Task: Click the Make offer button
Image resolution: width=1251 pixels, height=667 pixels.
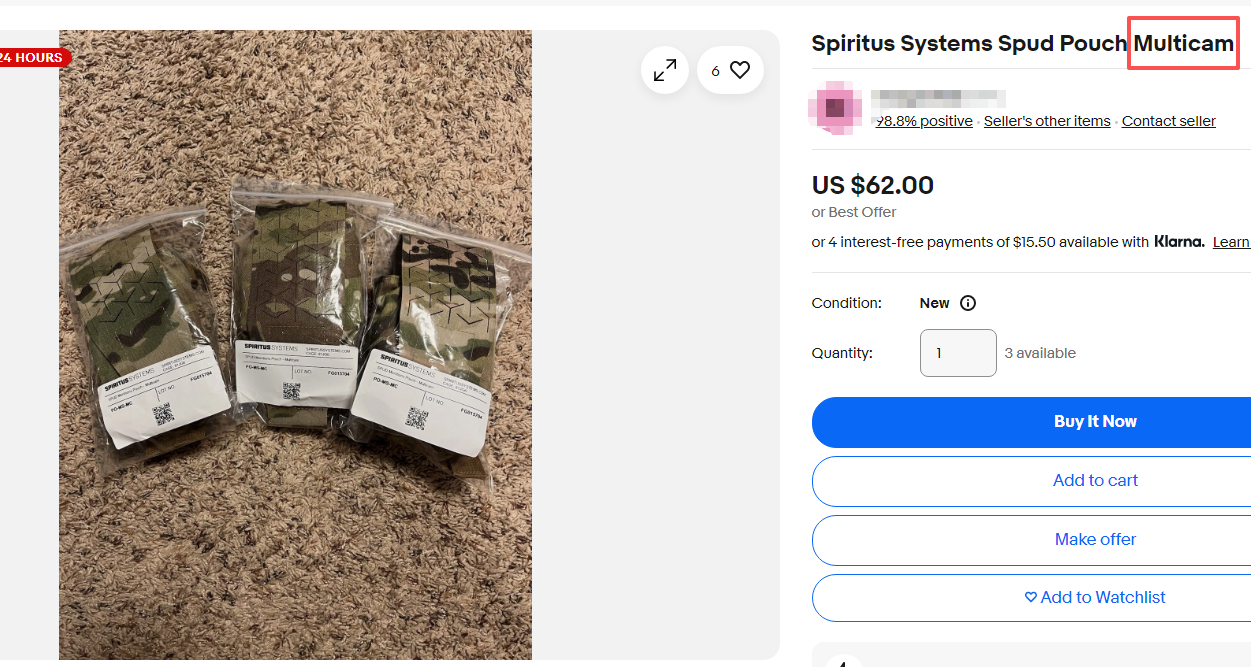Action: (x=1095, y=540)
